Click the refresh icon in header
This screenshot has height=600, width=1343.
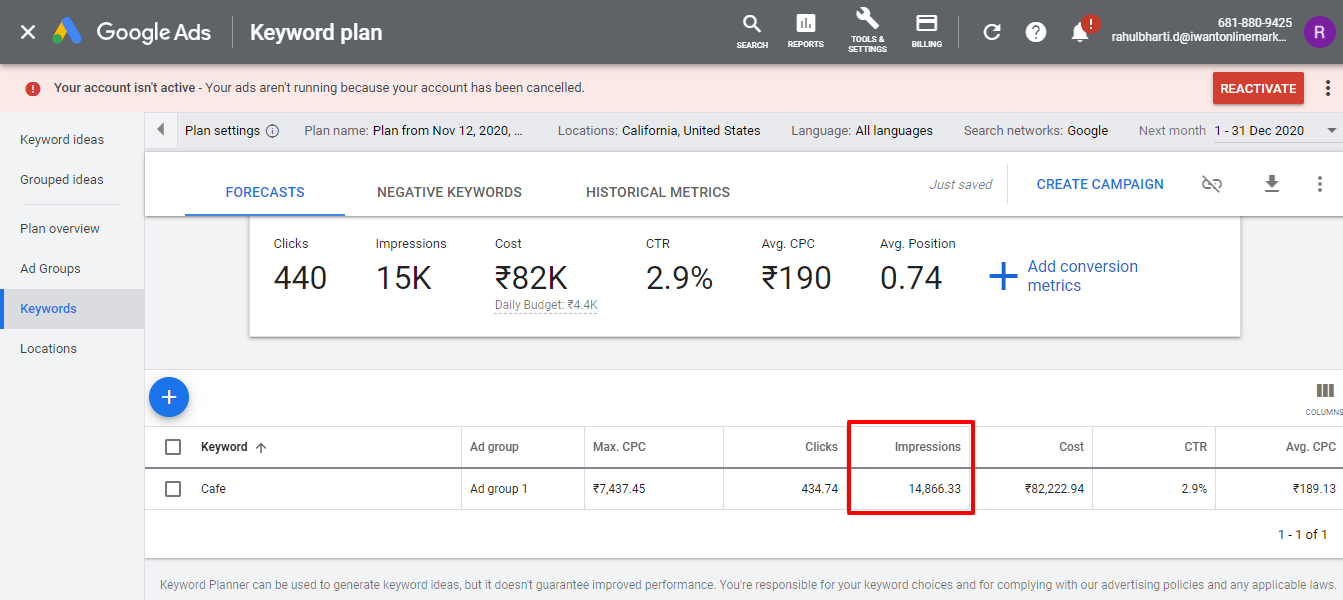pyautogui.click(x=992, y=32)
